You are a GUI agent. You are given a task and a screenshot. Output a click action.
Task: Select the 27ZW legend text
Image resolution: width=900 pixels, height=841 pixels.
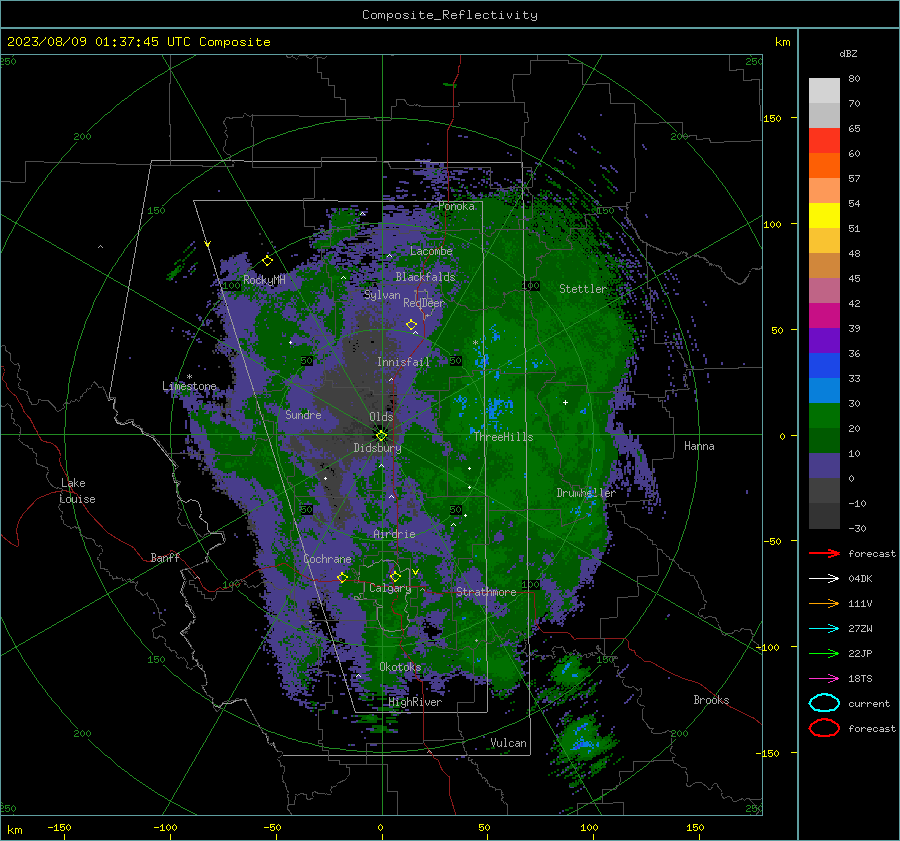860,628
